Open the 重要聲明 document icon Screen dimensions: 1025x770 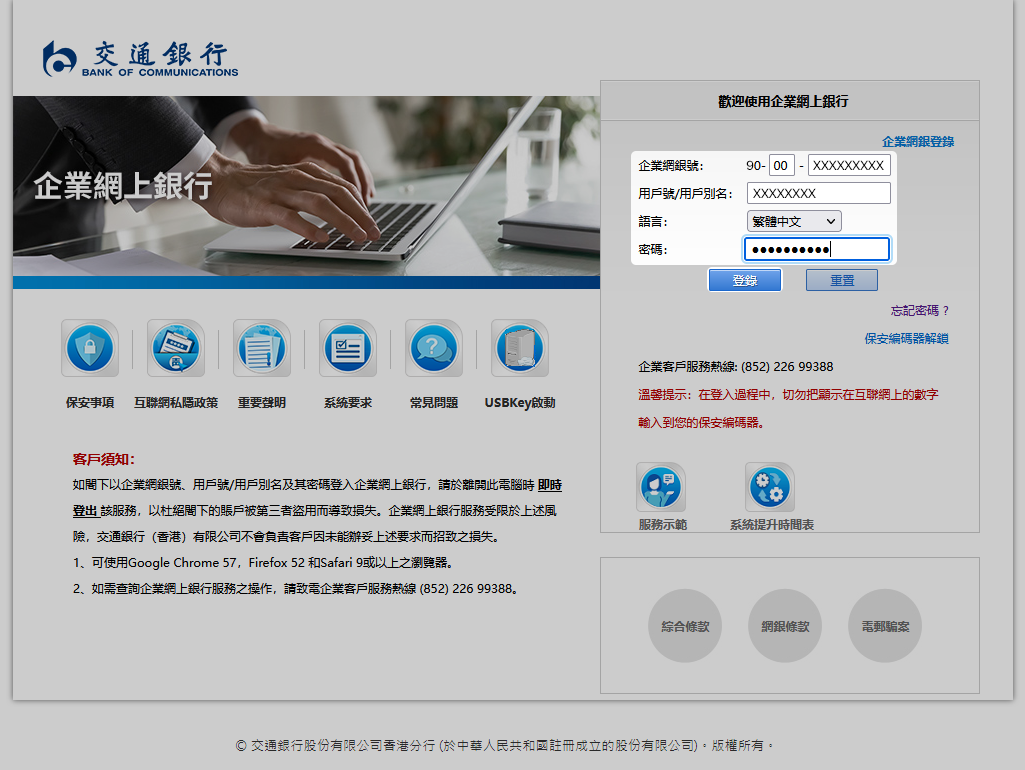coord(262,348)
